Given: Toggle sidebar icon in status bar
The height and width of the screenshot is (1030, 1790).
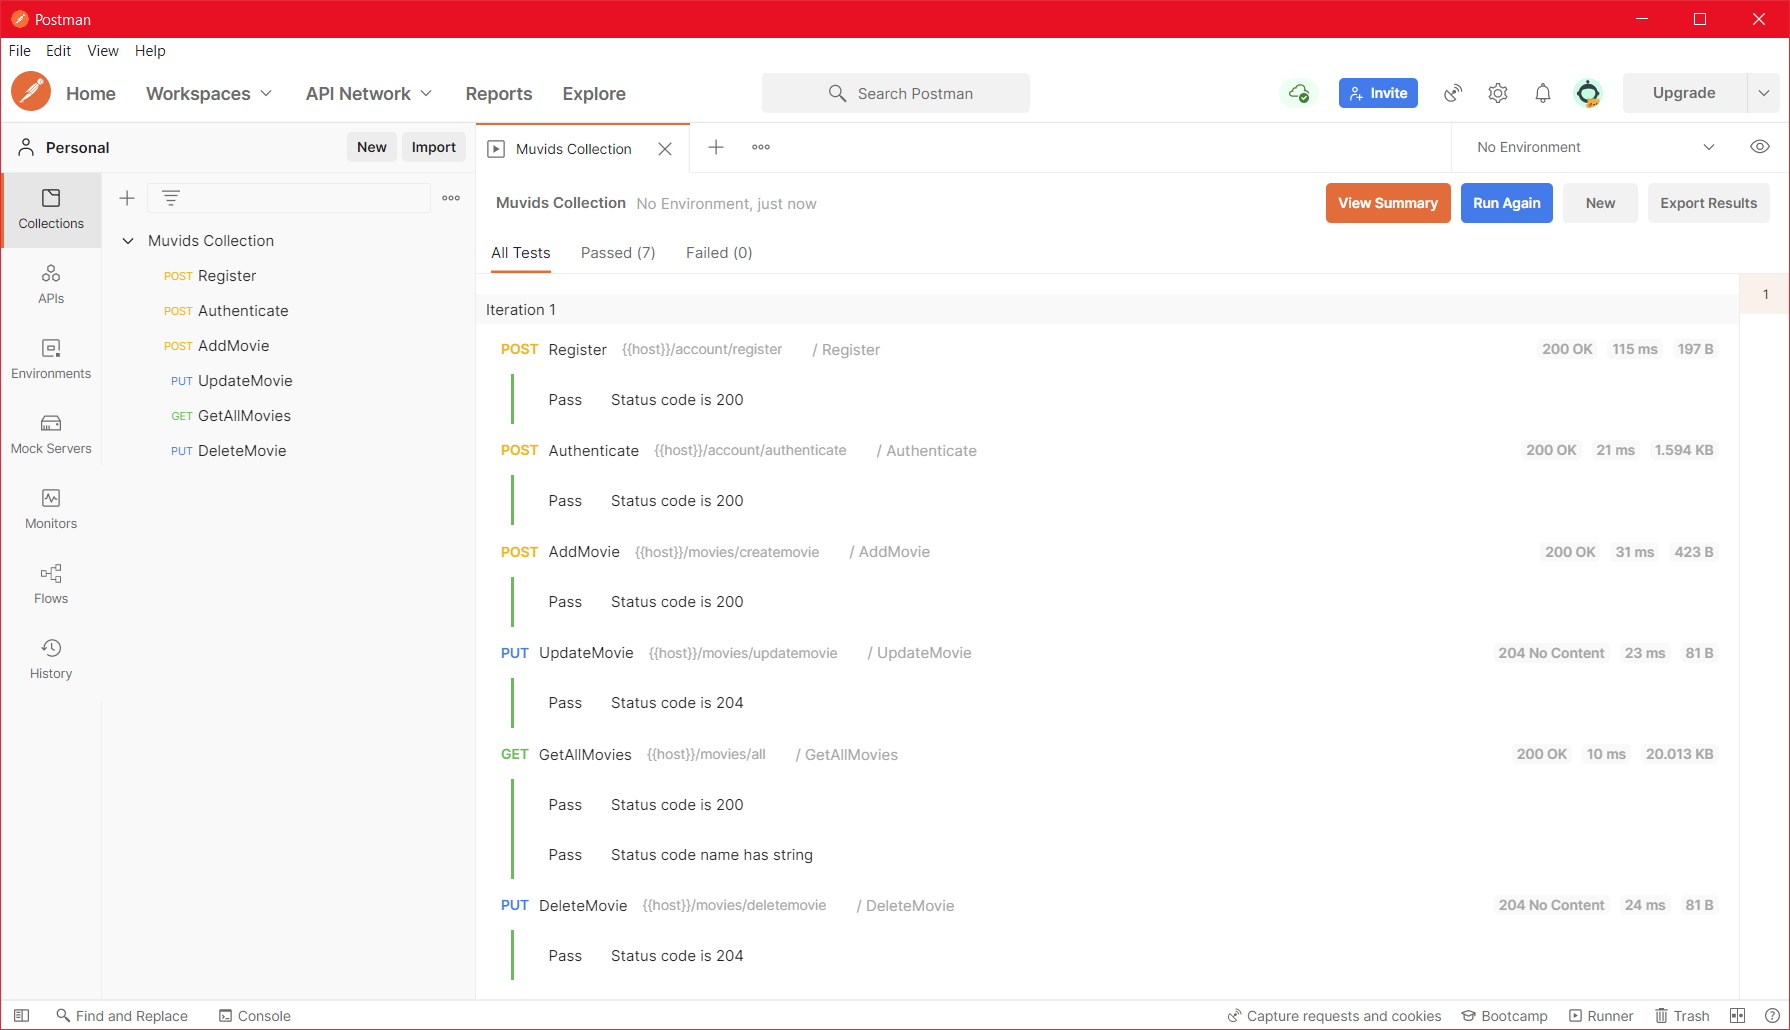Looking at the screenshot, I should (21, 1015).
